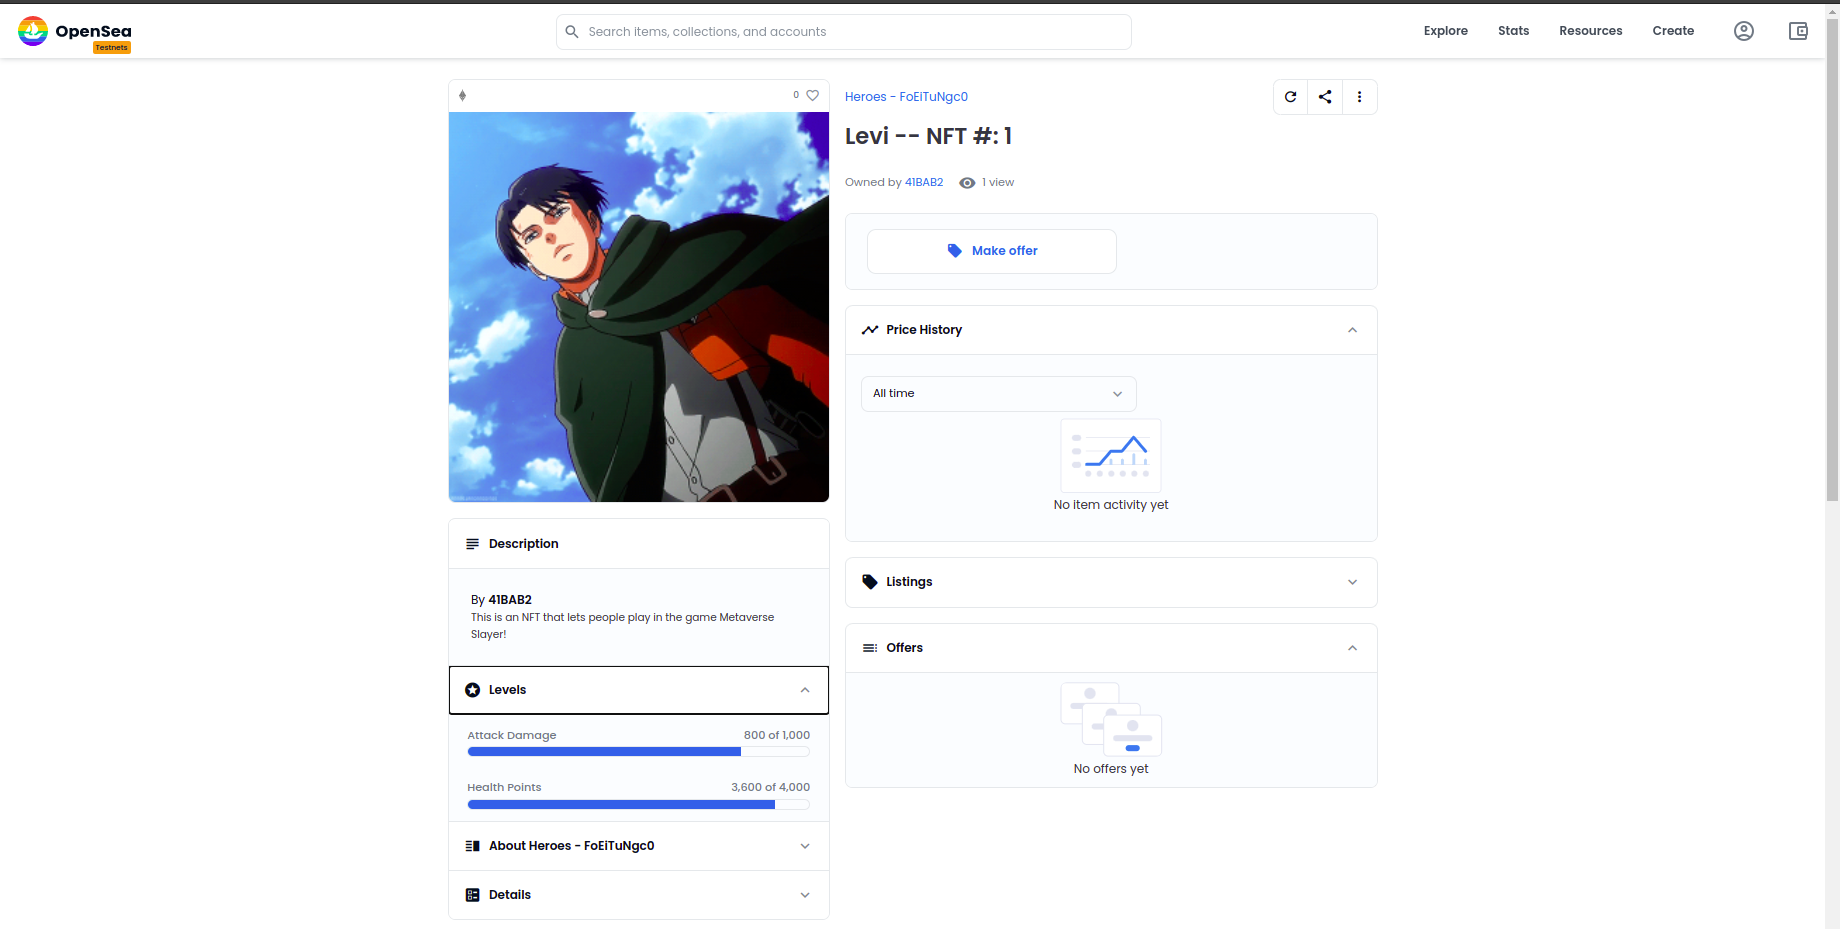
Task: Click the empty price chart illustration
Action: tap(1111, 455)
